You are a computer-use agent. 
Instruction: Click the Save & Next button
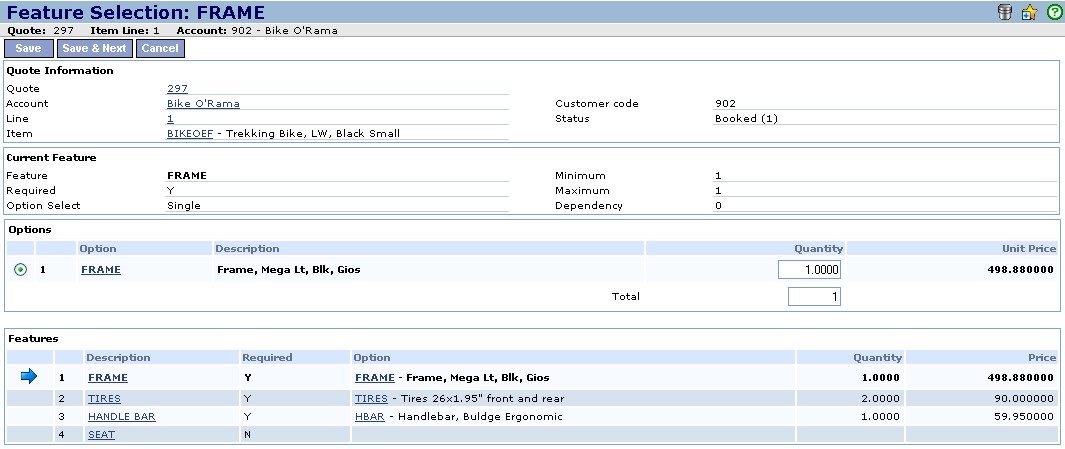click(x=94, y=48)
